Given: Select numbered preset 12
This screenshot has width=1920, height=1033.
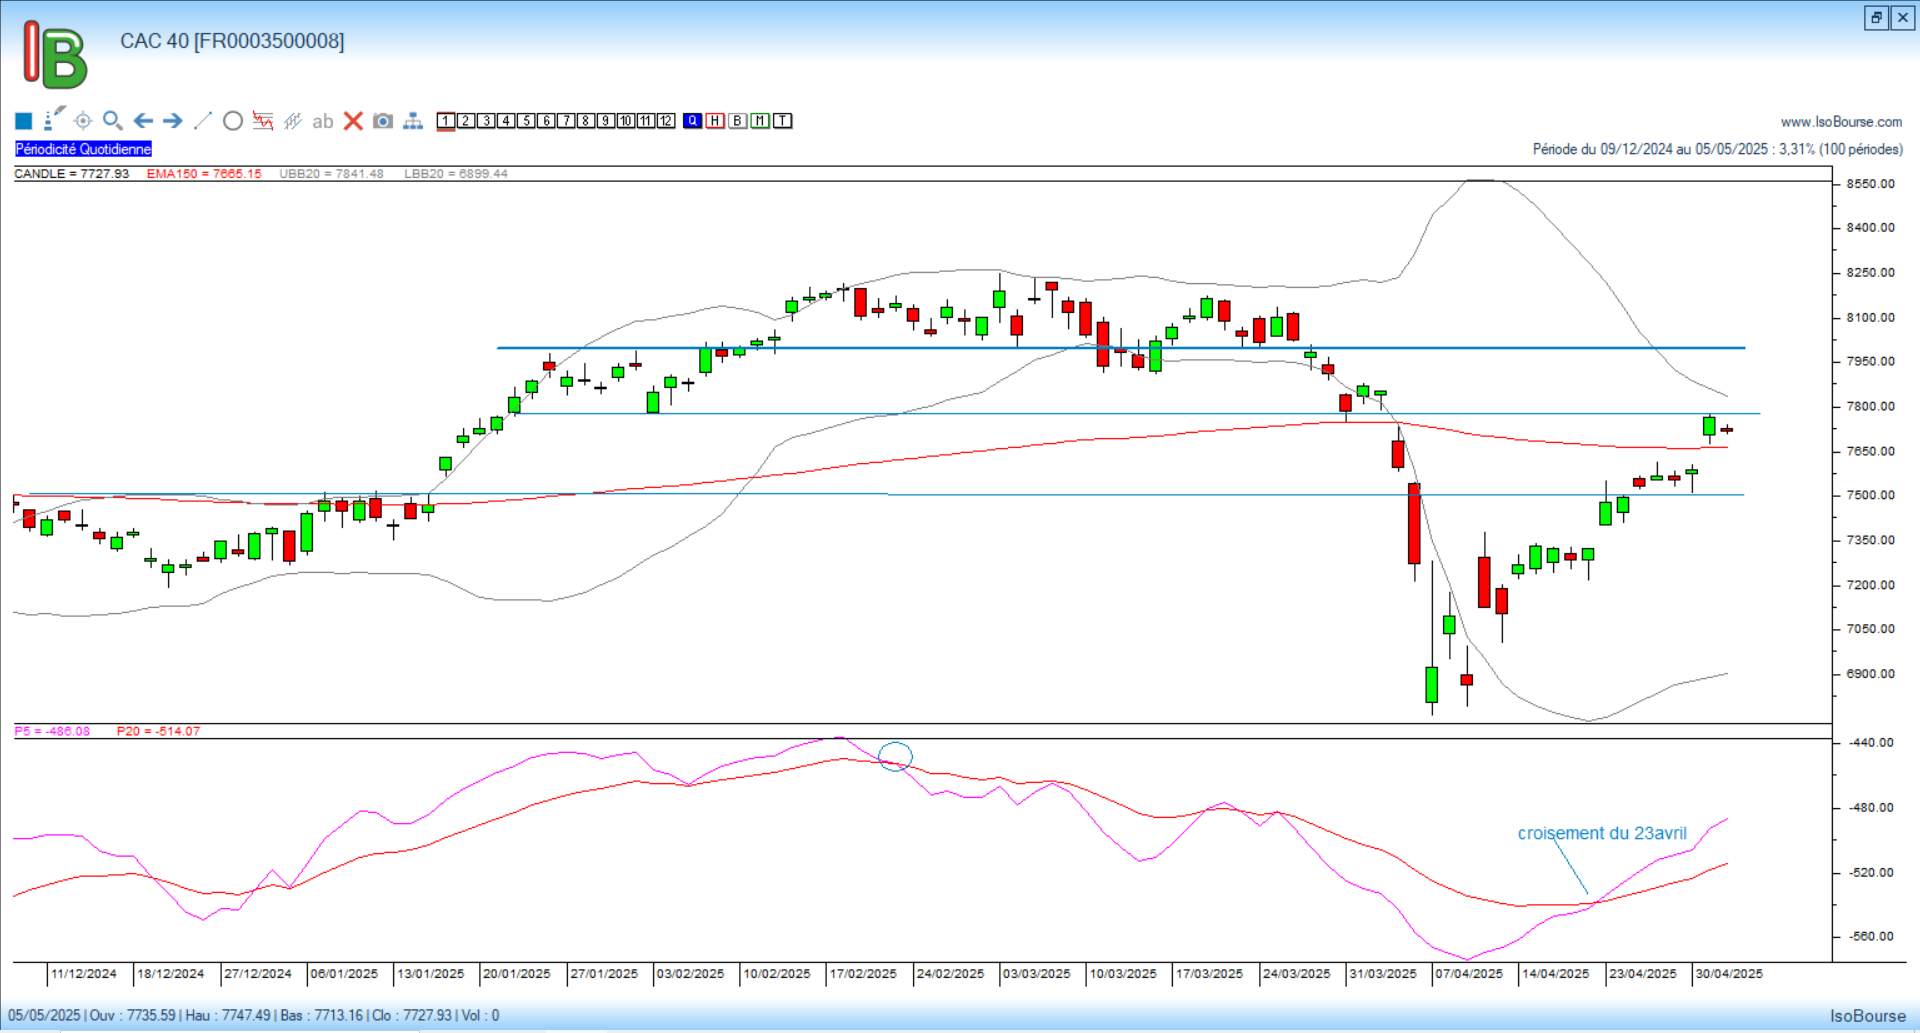Looking at the screenshot, I should pyautogui.click(x=666, y=121).
